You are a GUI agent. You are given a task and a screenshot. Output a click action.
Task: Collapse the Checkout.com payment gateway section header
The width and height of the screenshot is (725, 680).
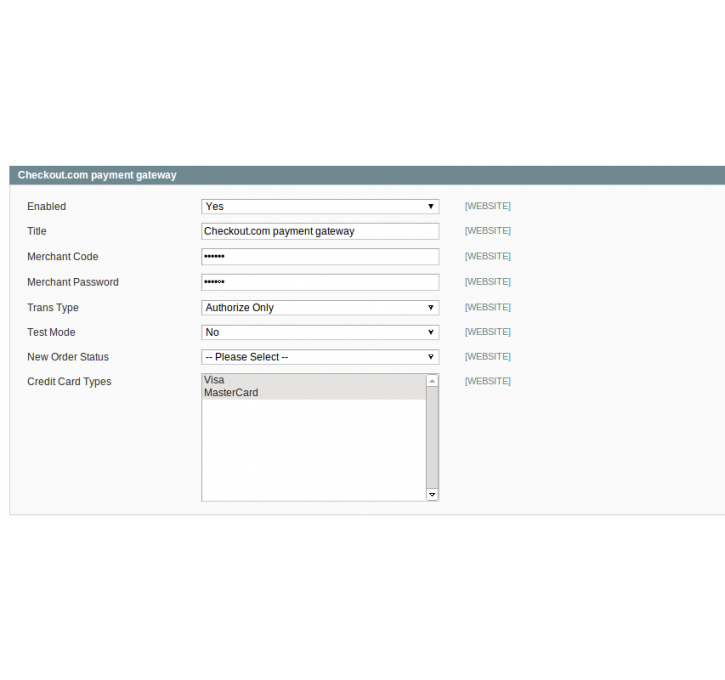click(367, 175)
